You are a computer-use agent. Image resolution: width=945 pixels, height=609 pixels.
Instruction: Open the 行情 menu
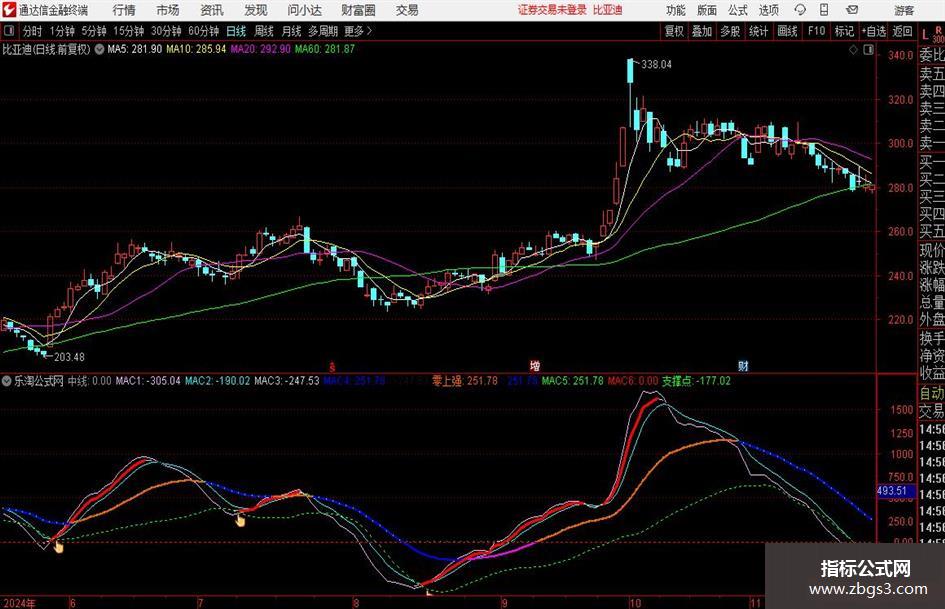(124, 10)
